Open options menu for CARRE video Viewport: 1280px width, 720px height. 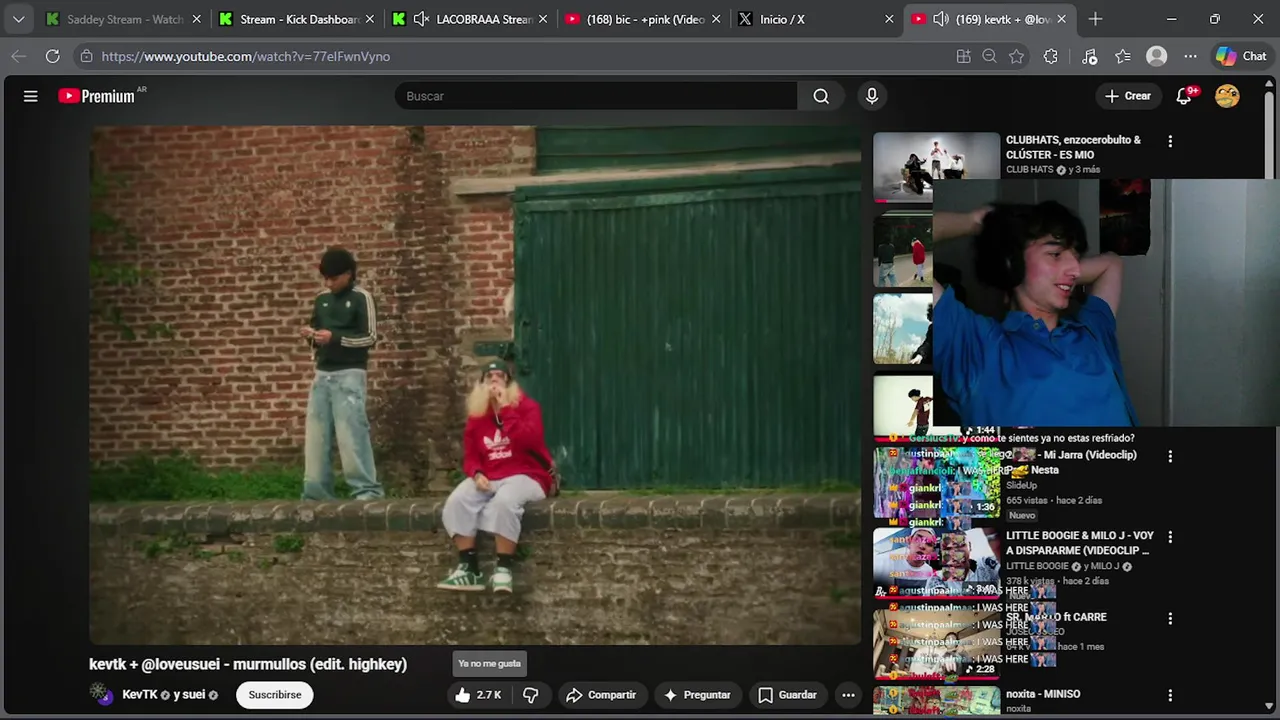(x=1170, y=619)
